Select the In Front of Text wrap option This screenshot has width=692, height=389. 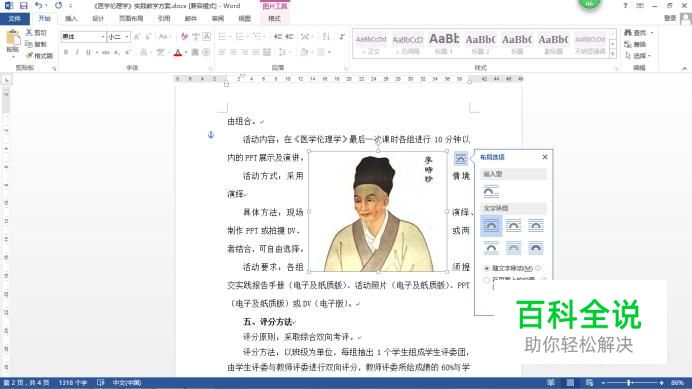[x=536, y=248]
